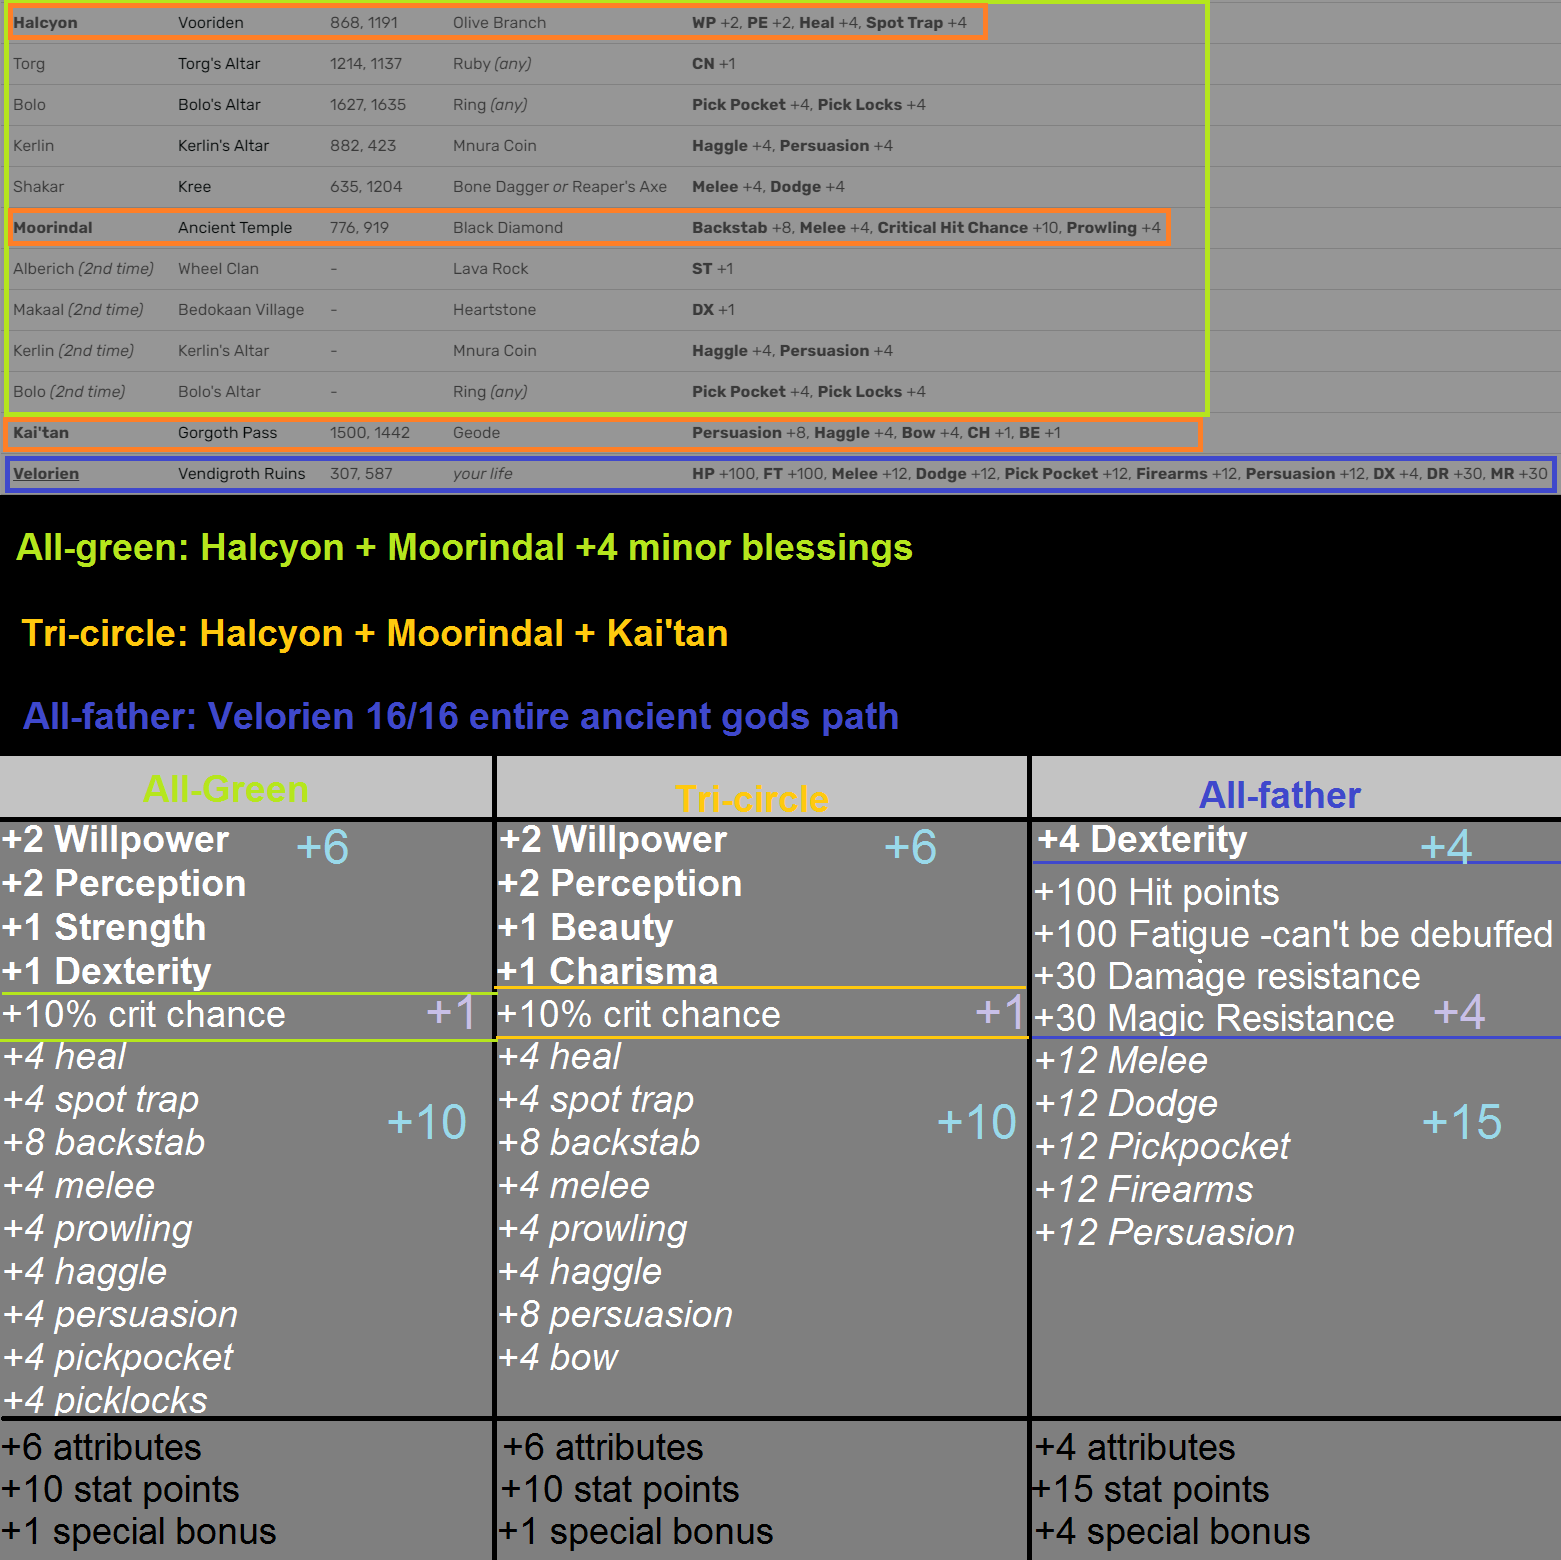Screen dimensions: 1561x1560
Task: Click the ST +1 blessing text
Action: point(713,269)
